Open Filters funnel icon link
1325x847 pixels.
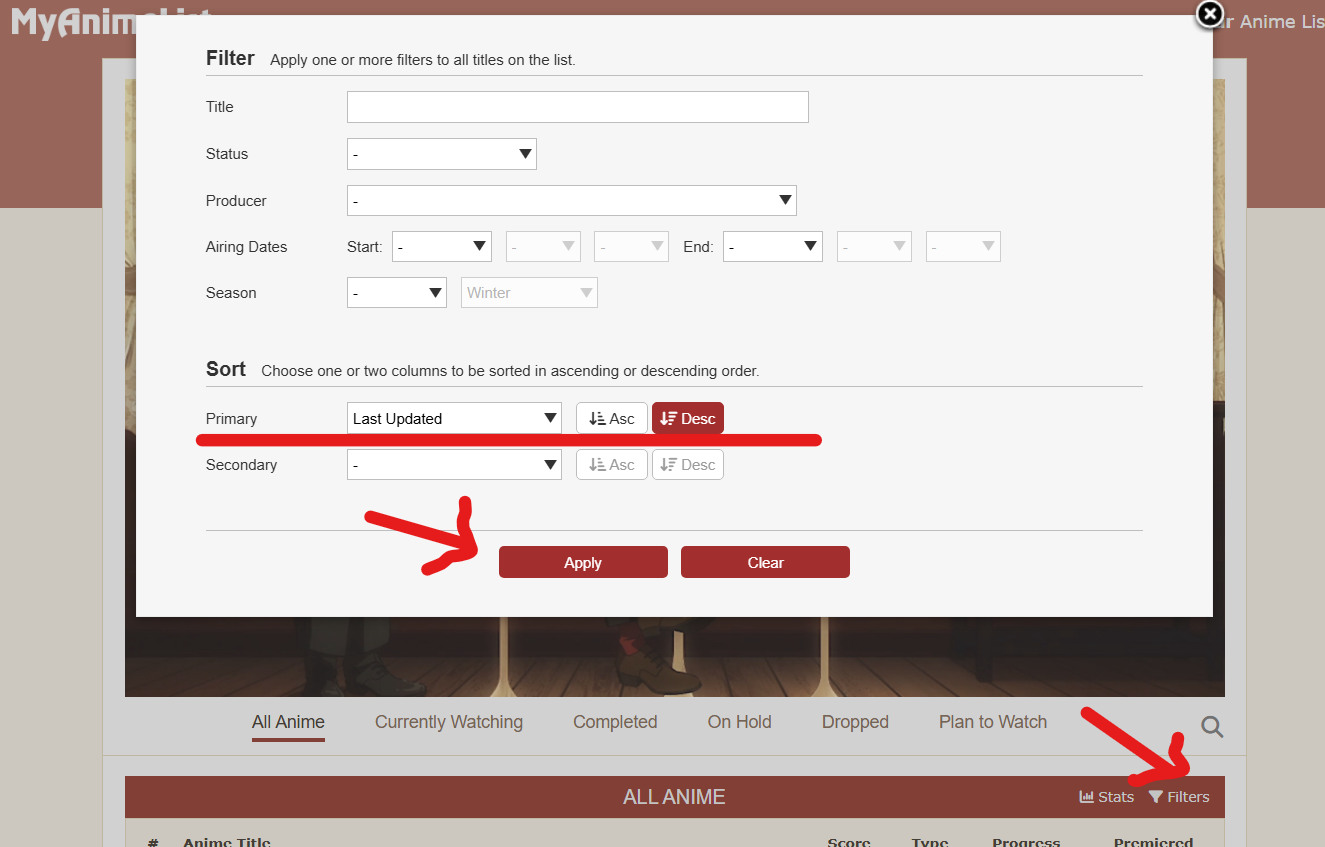(1179, 797)
